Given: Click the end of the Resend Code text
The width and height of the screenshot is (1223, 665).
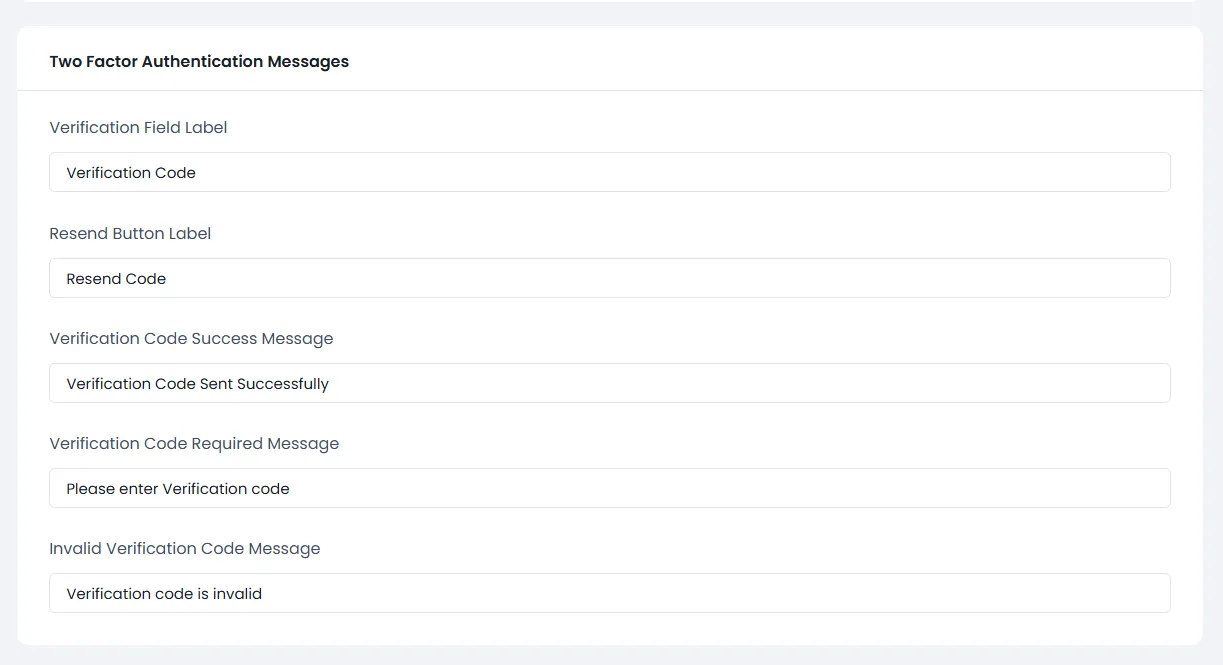Looking at the screenshot, I should point(167,278).
